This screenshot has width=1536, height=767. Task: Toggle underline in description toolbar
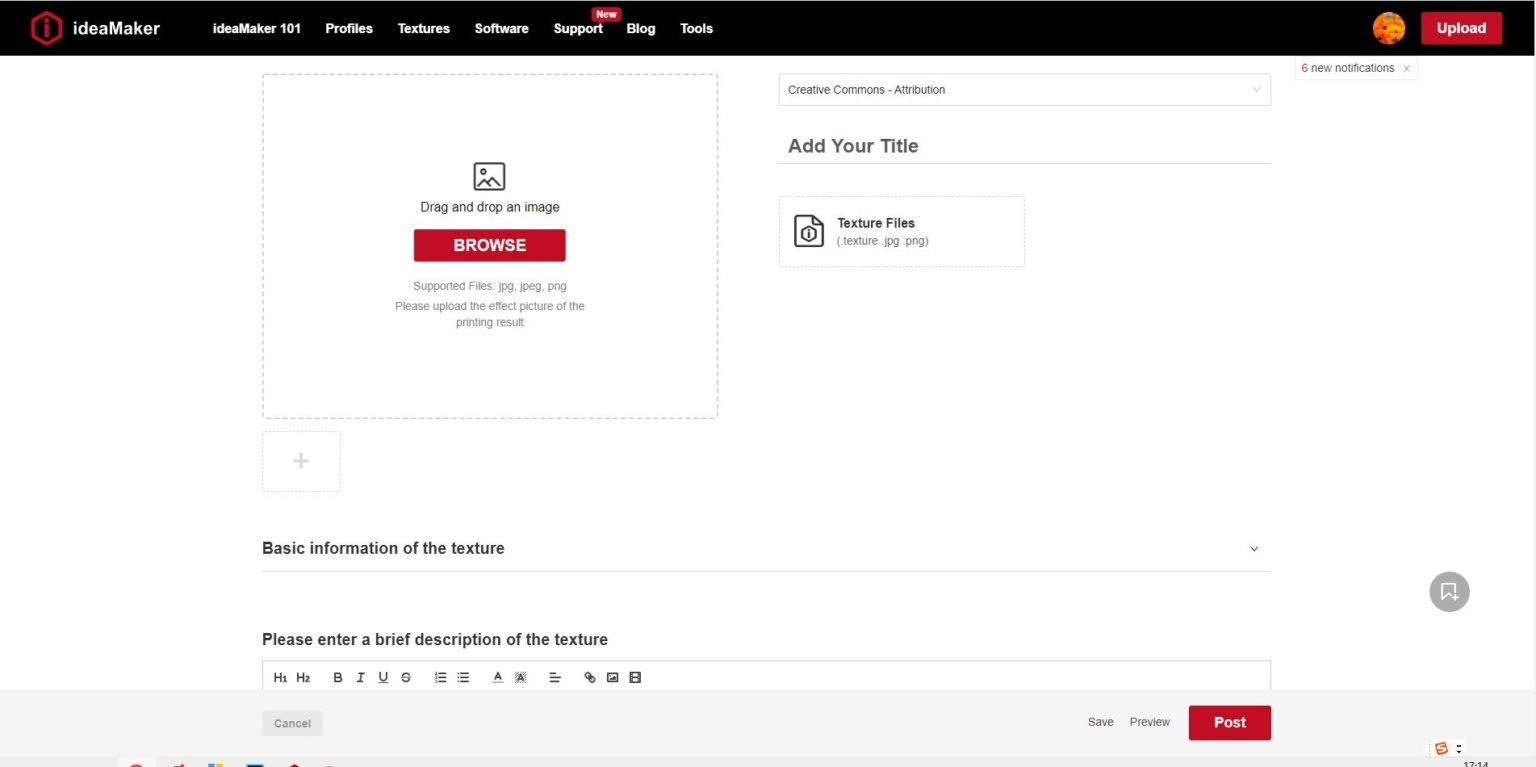pos(383,678)
